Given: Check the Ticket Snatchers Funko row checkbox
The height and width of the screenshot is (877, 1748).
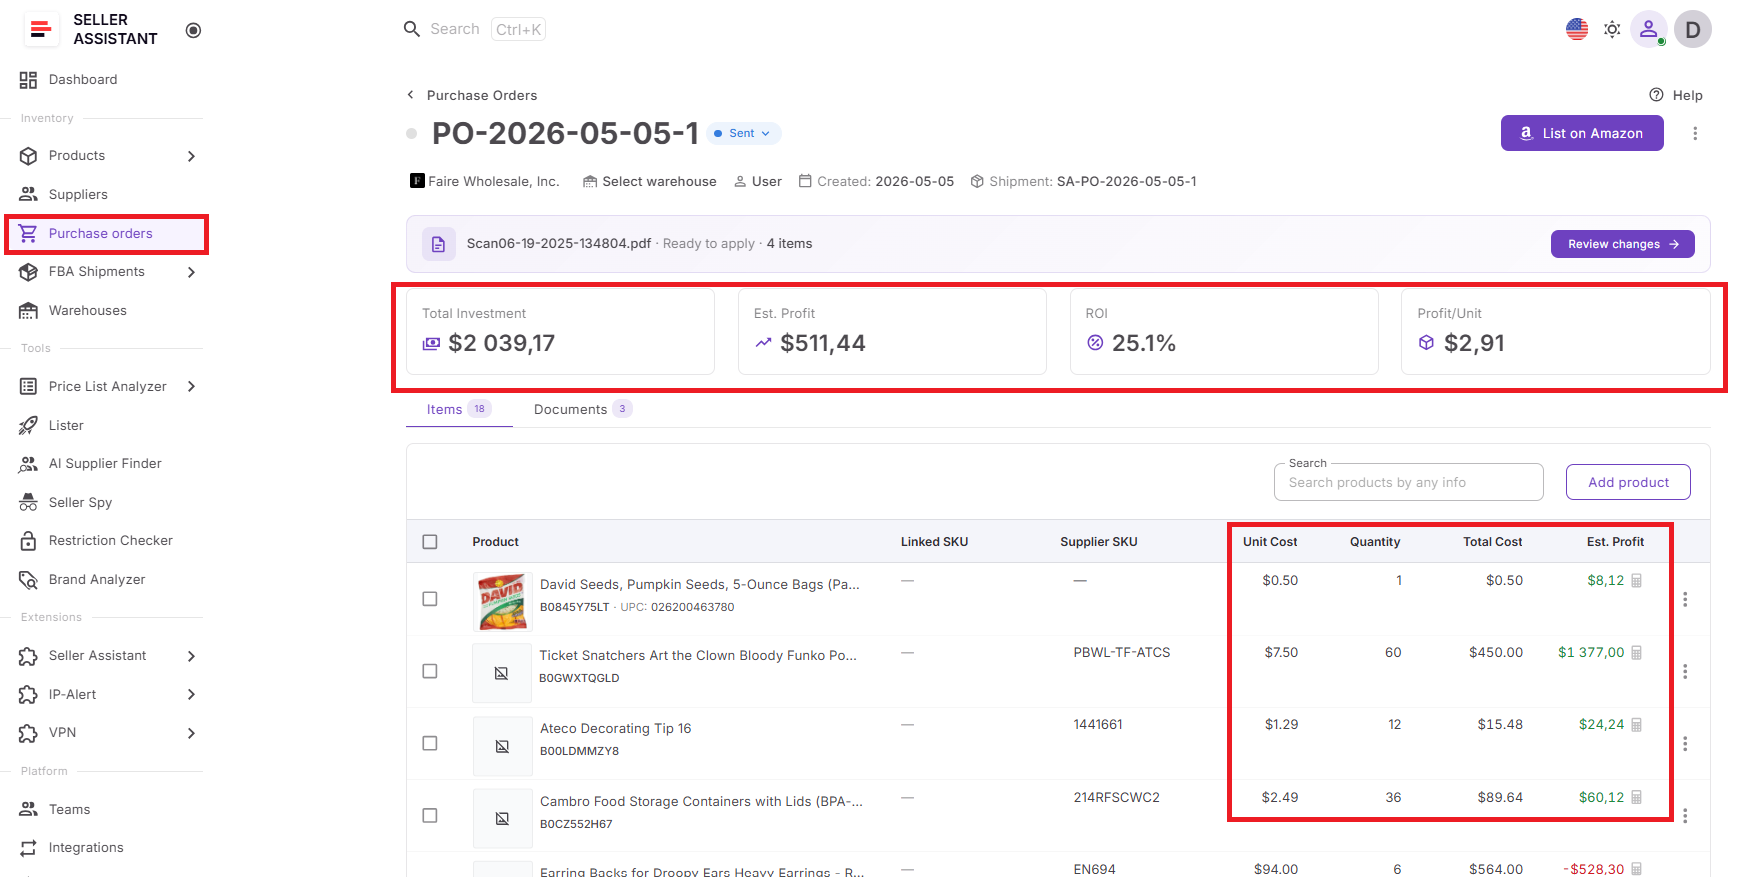Looking at the screenshot, I should 430,671.
